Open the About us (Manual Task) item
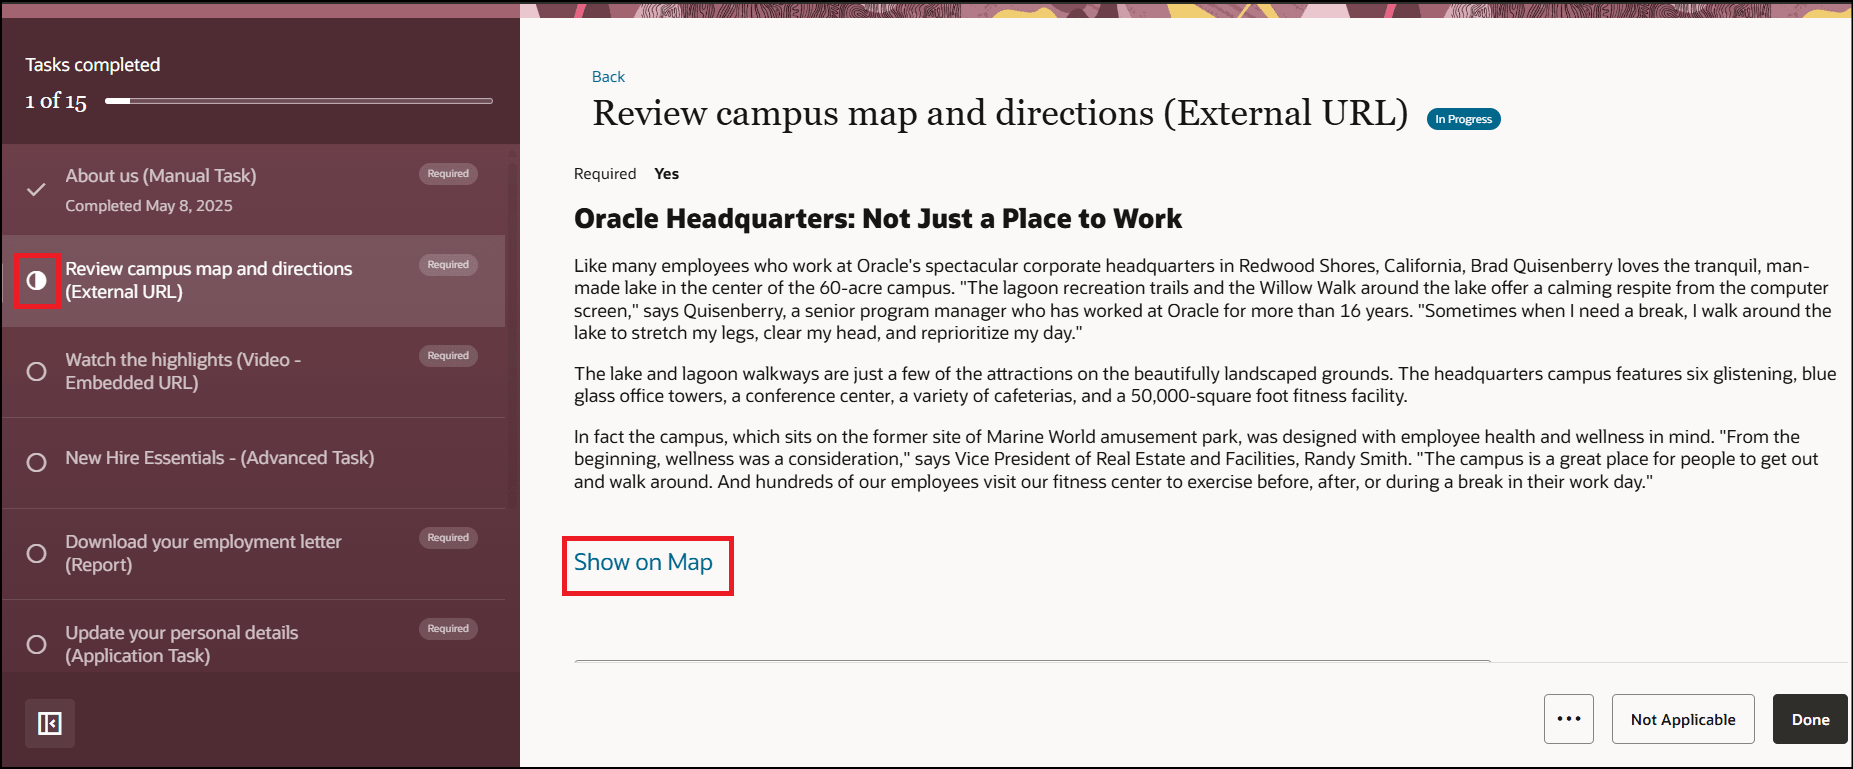Screen dimensions: 1853x769 click(x=253, y=190)
